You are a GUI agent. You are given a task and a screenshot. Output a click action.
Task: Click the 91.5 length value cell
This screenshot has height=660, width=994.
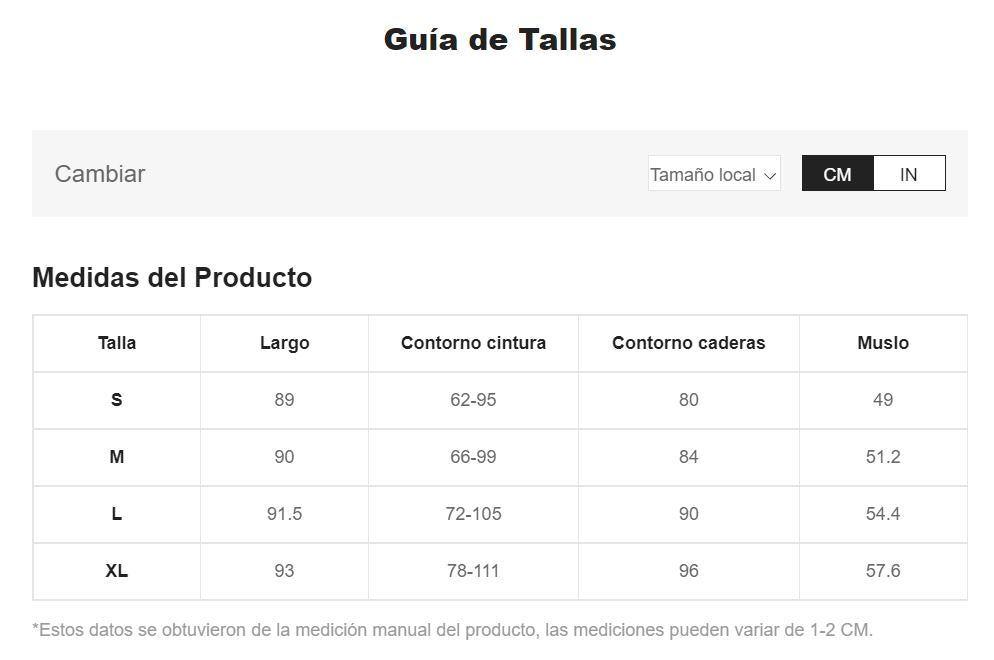pyautogui.click(x=285, y=514)
